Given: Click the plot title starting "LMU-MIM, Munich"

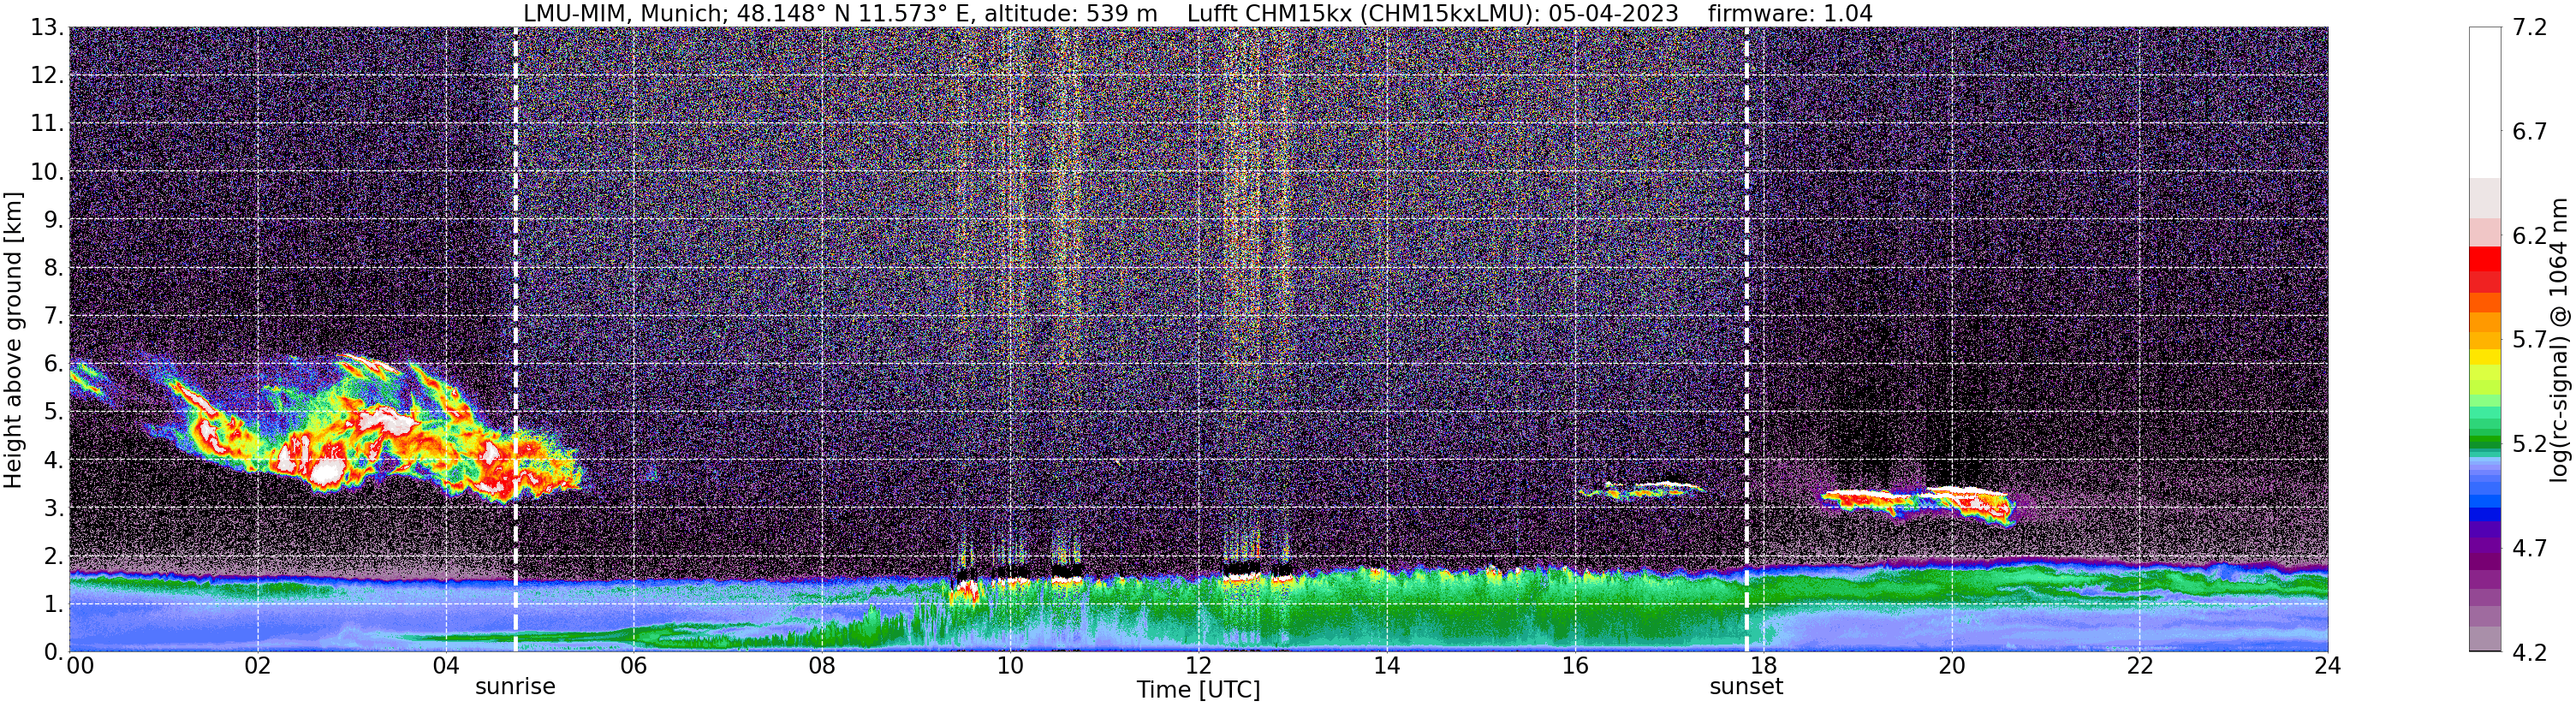Looking at the screenshot, I should pyautogui.click(x=1198, y=13).
